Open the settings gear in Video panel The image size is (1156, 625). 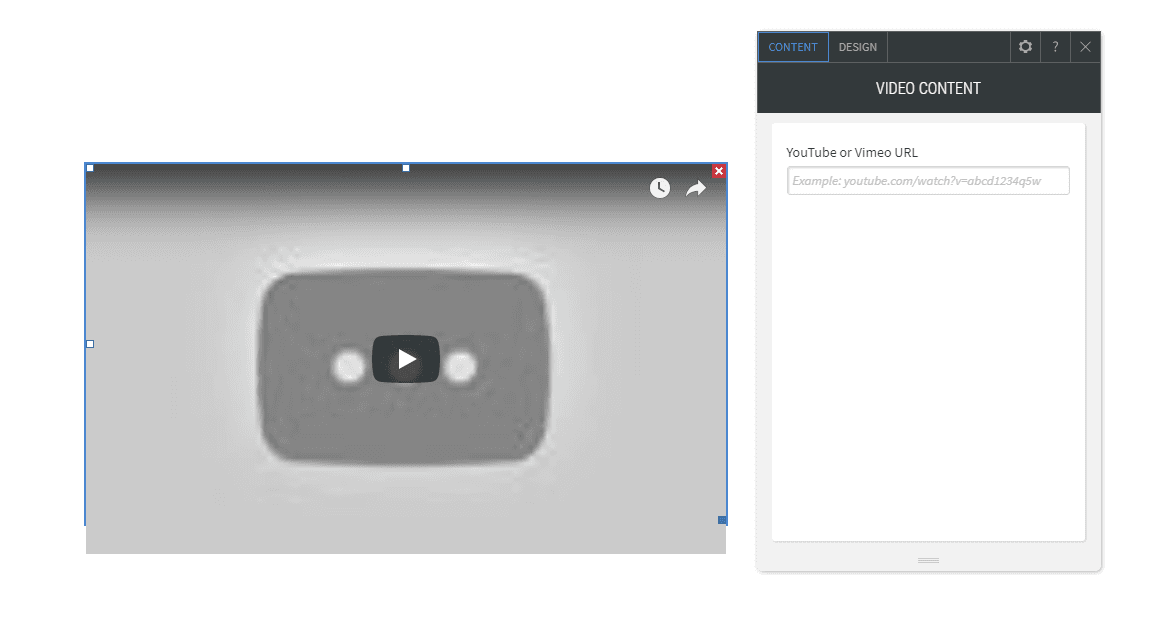click(x=1025, y=46)
